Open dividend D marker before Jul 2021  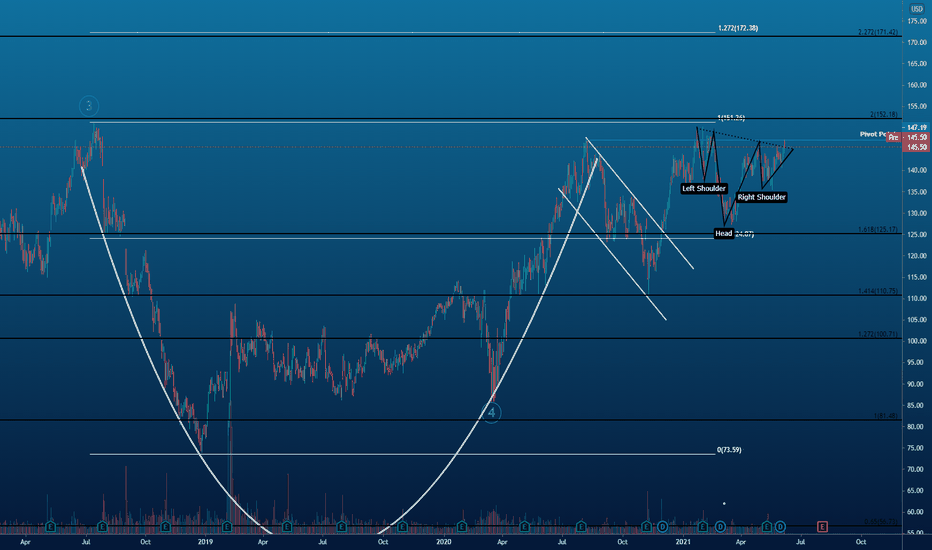point(780,527)
